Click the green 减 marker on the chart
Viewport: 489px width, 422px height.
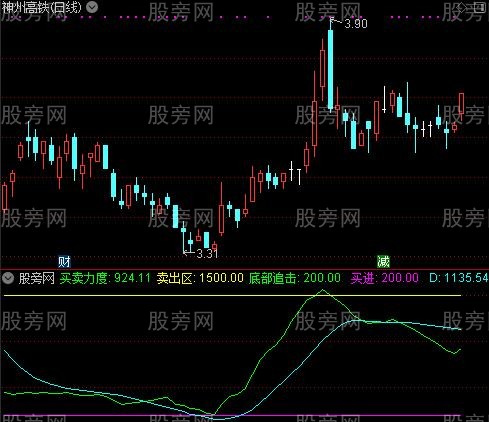click(383, 262)
